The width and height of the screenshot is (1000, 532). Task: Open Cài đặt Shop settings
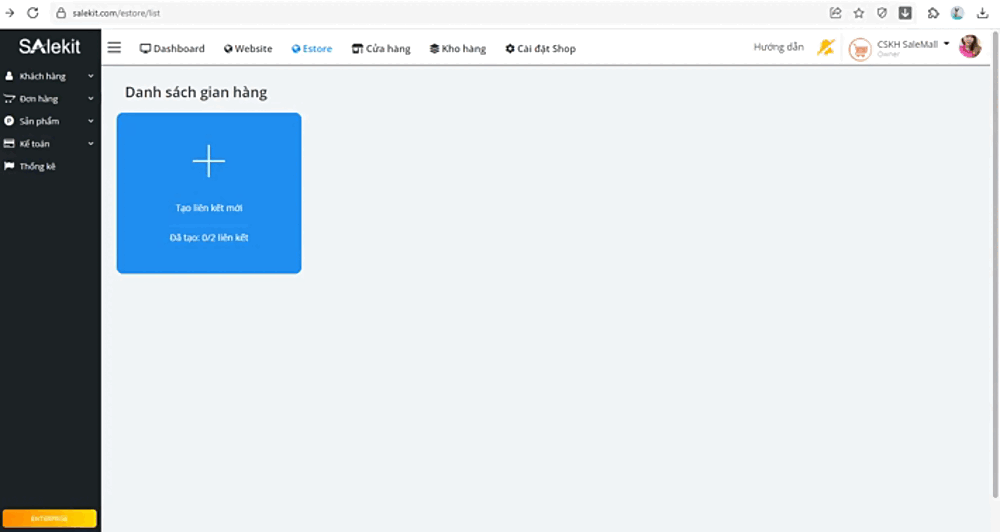pos(540,49)
